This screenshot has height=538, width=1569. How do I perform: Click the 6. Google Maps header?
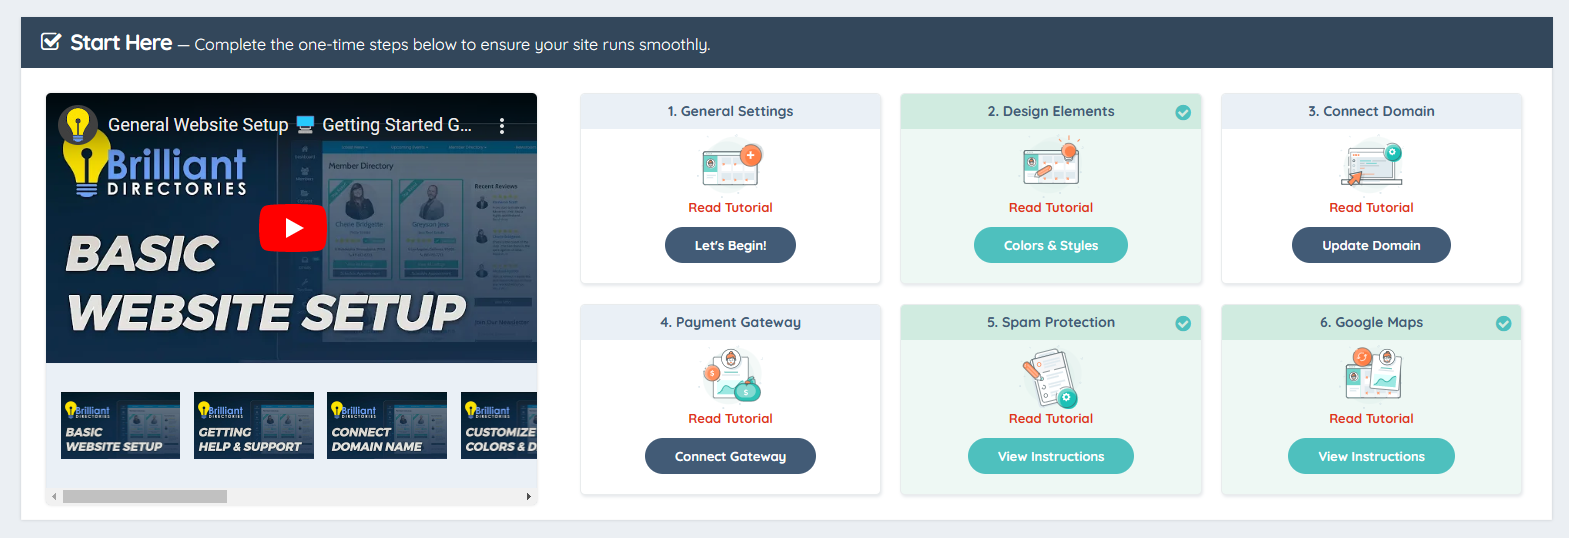pos(1371,322)
